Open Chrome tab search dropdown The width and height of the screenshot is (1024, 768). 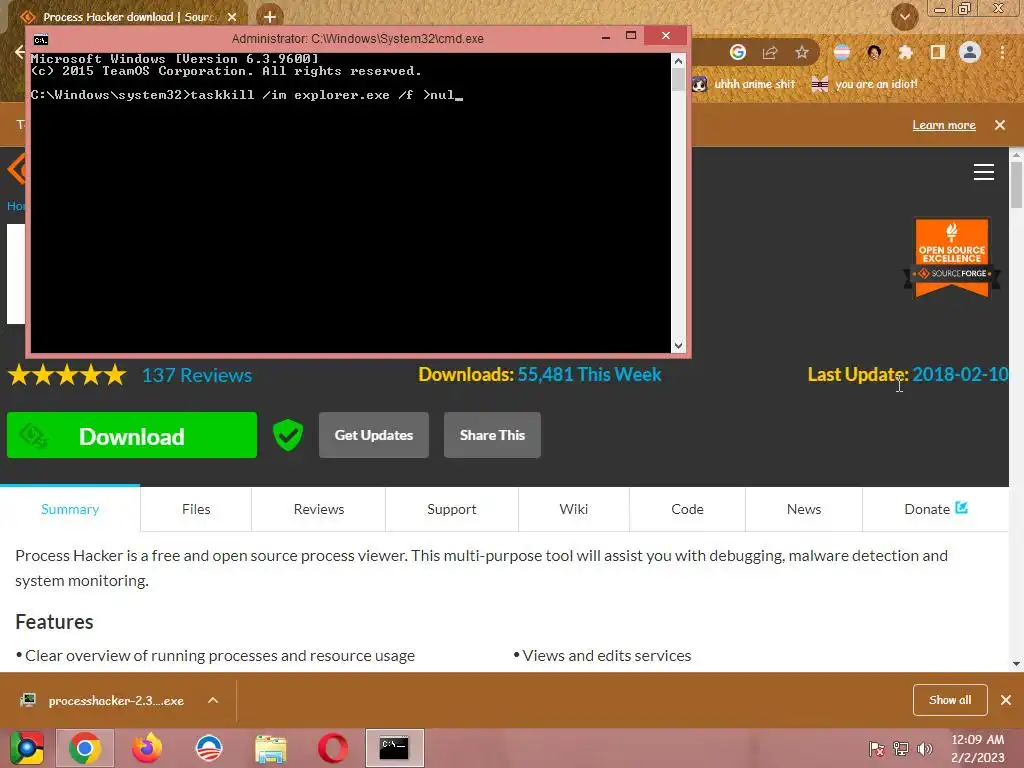[905, 17]
